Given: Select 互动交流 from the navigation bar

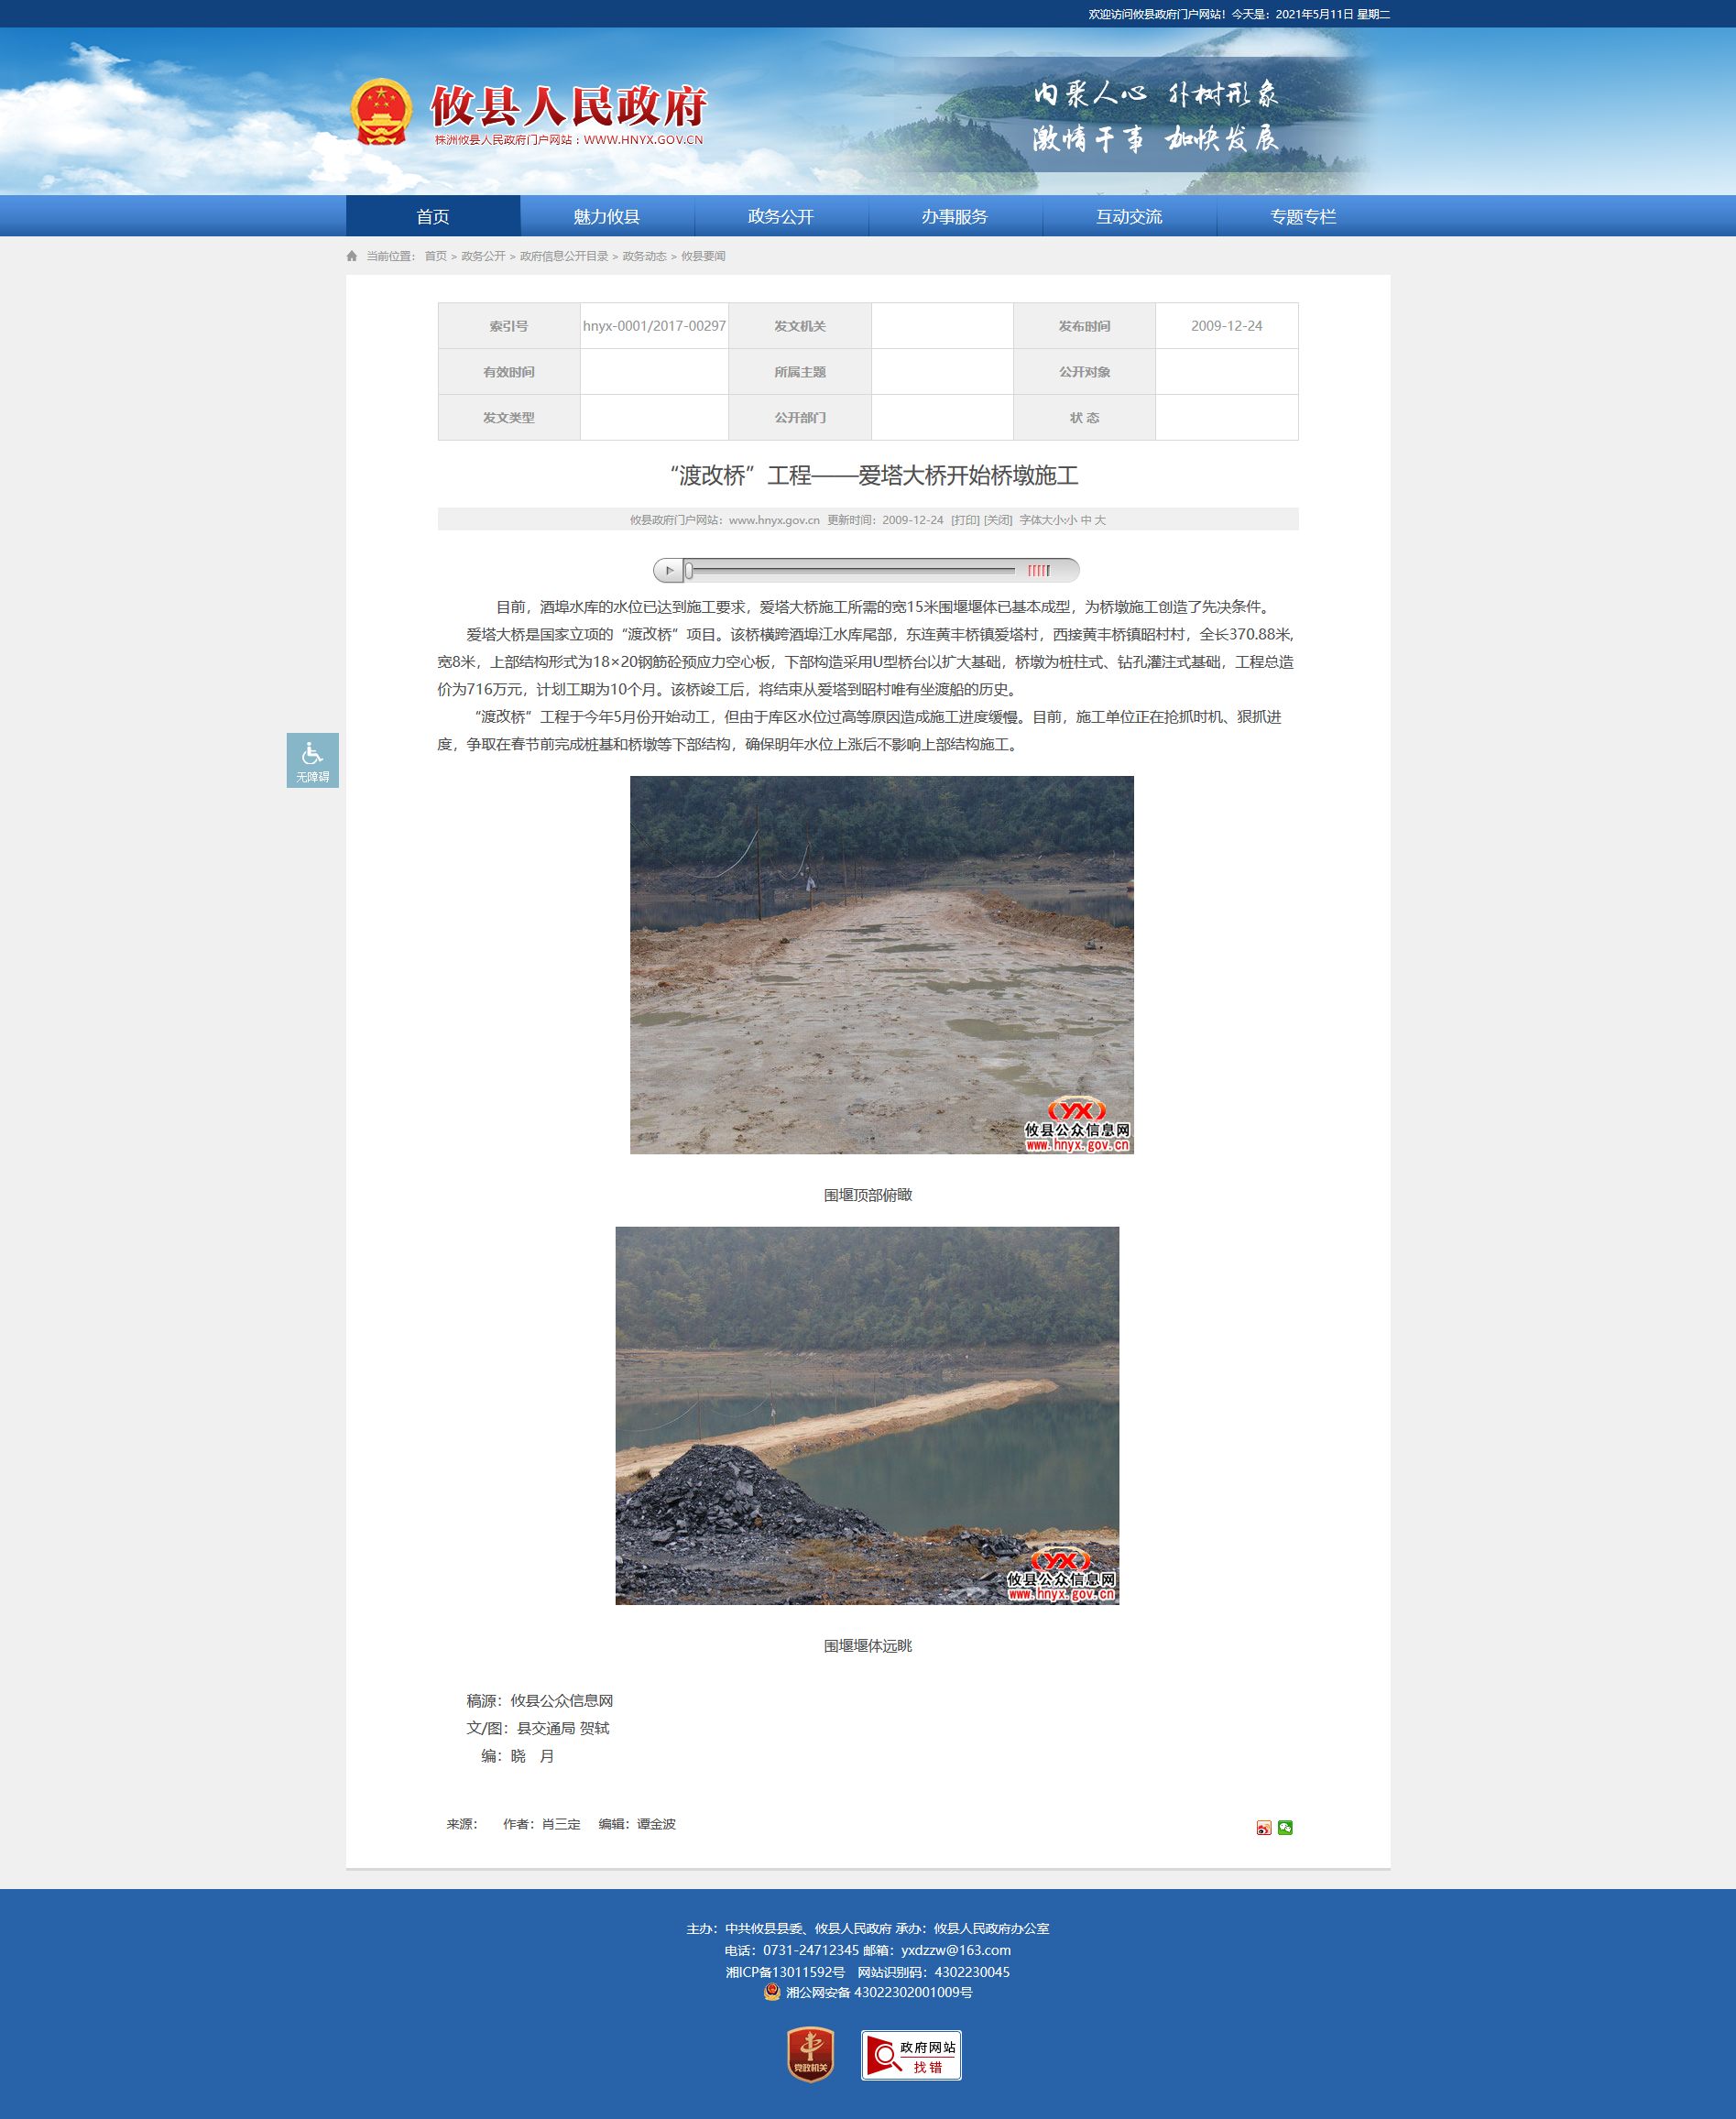Looking at the screenshot, I should coord(1128,217).
